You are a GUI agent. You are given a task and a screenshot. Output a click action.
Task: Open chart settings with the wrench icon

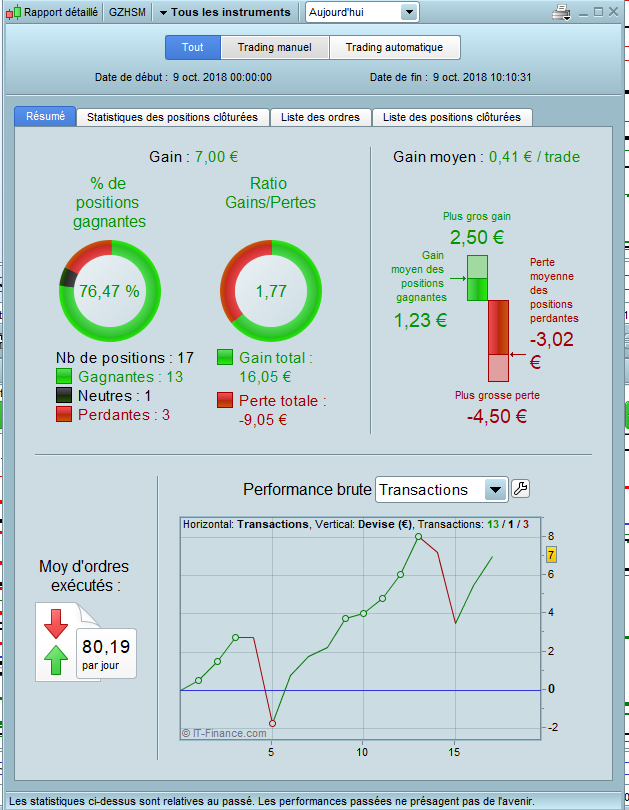coord(520,488)
